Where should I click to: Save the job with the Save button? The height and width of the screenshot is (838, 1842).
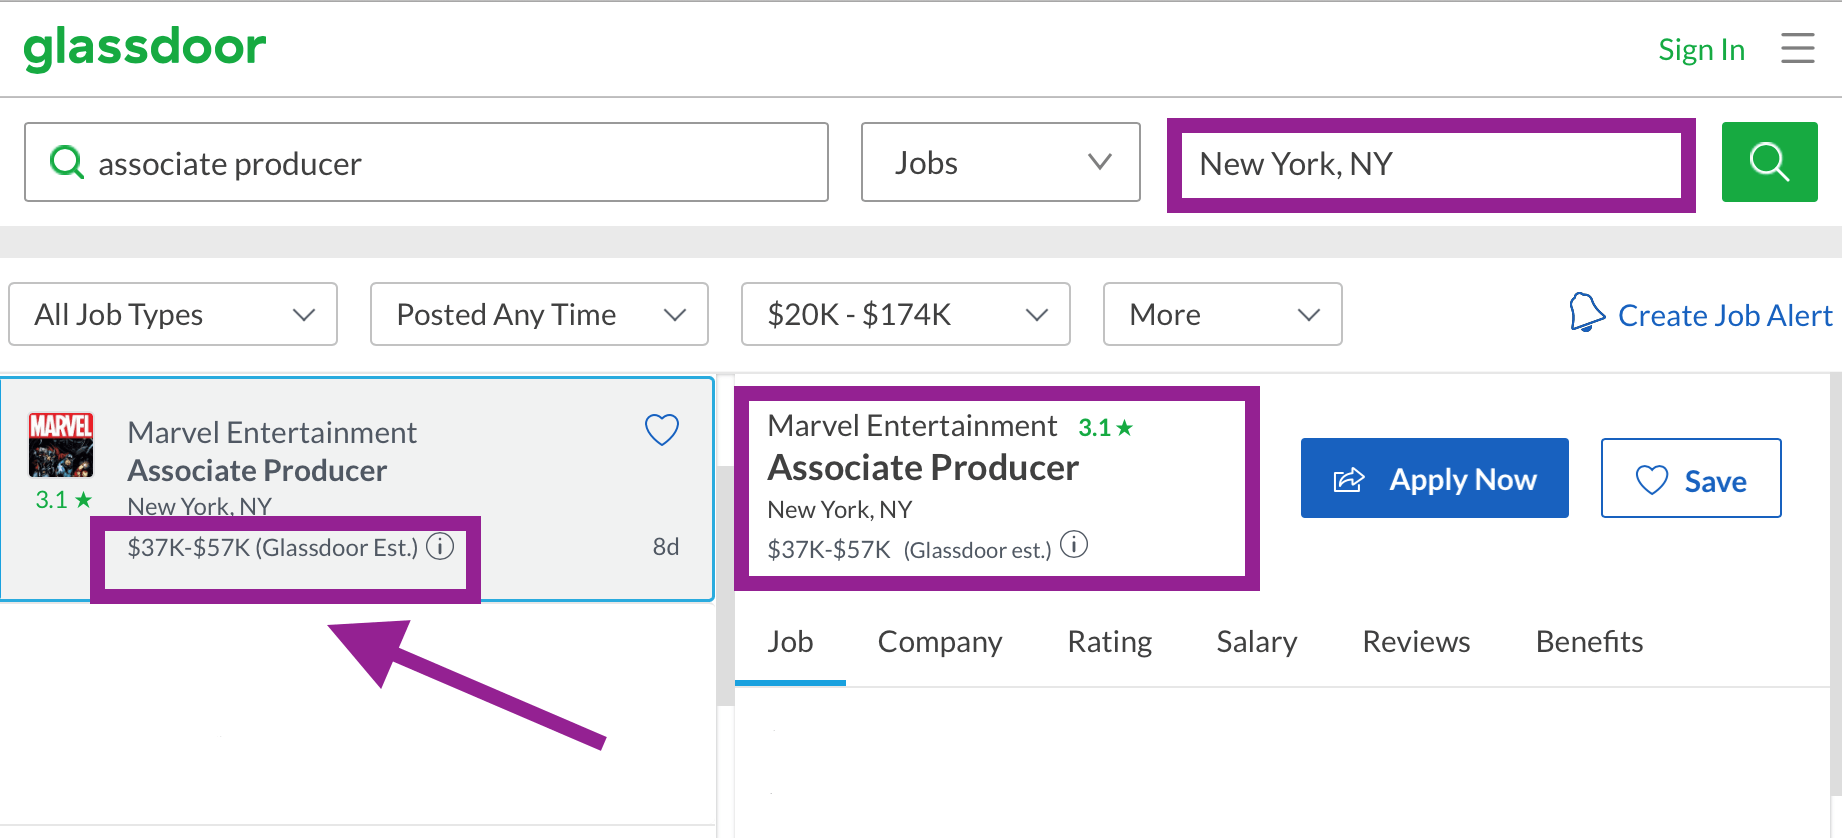click(x=1690, y=479)
